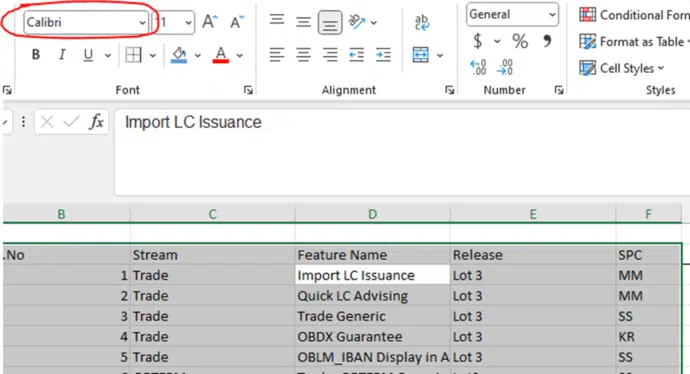This screenshot has width=690, height=374.
Task: Confirm formula bar entry checkmark
Action: point(71,121)
